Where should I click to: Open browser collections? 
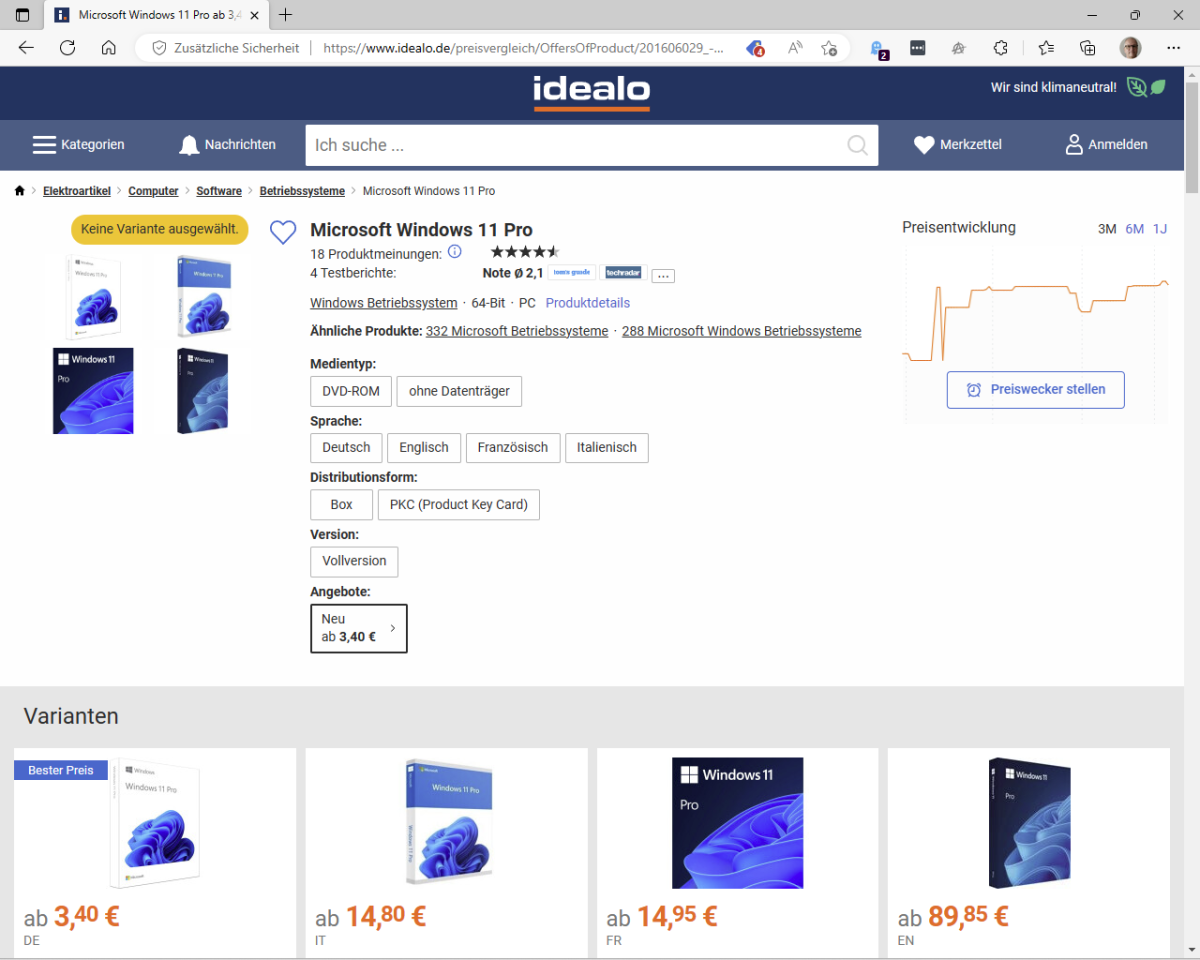1088,47
